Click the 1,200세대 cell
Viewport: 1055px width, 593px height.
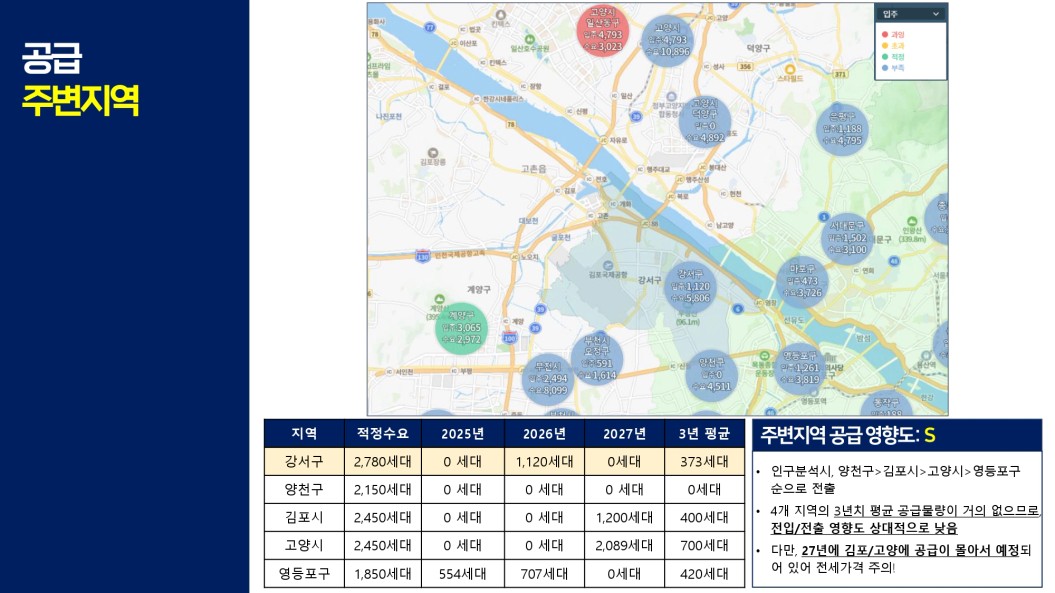tap(624, 518)
